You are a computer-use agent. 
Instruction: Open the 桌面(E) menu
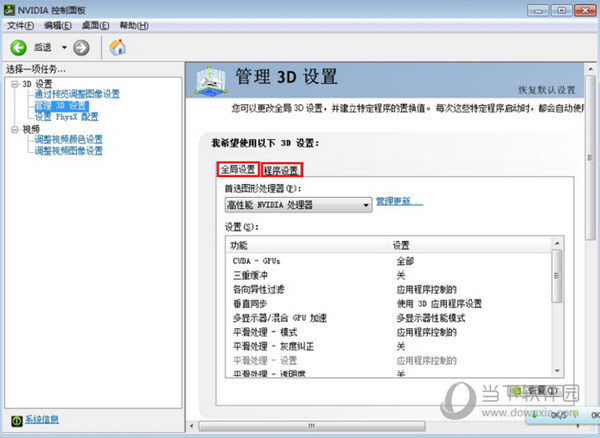[x=95, y=26]
